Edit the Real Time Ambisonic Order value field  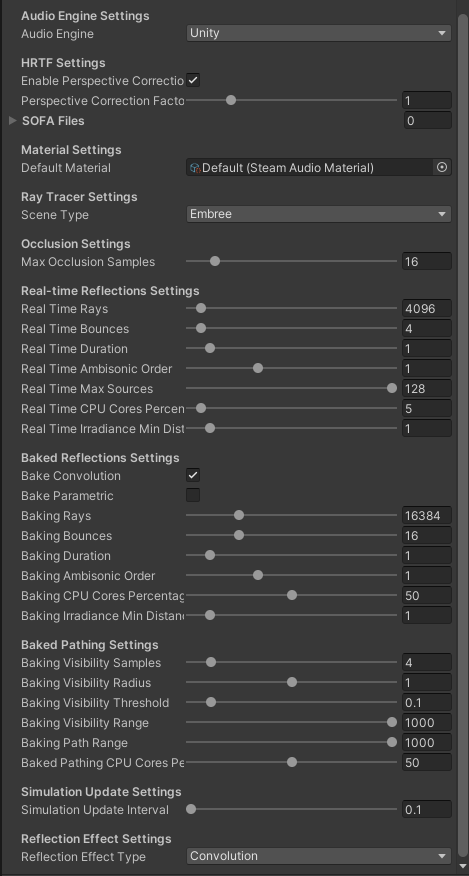427,369
